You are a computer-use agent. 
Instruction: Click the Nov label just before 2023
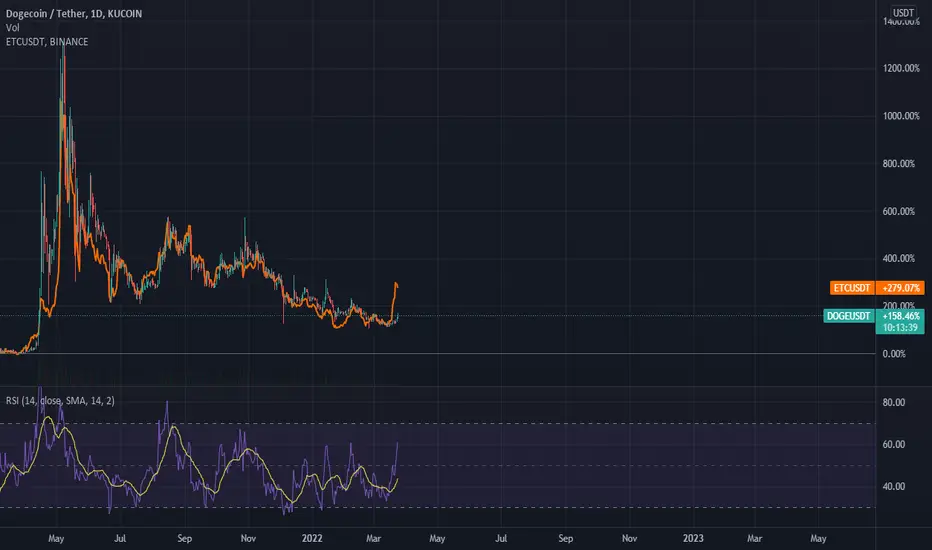point(629,538)
